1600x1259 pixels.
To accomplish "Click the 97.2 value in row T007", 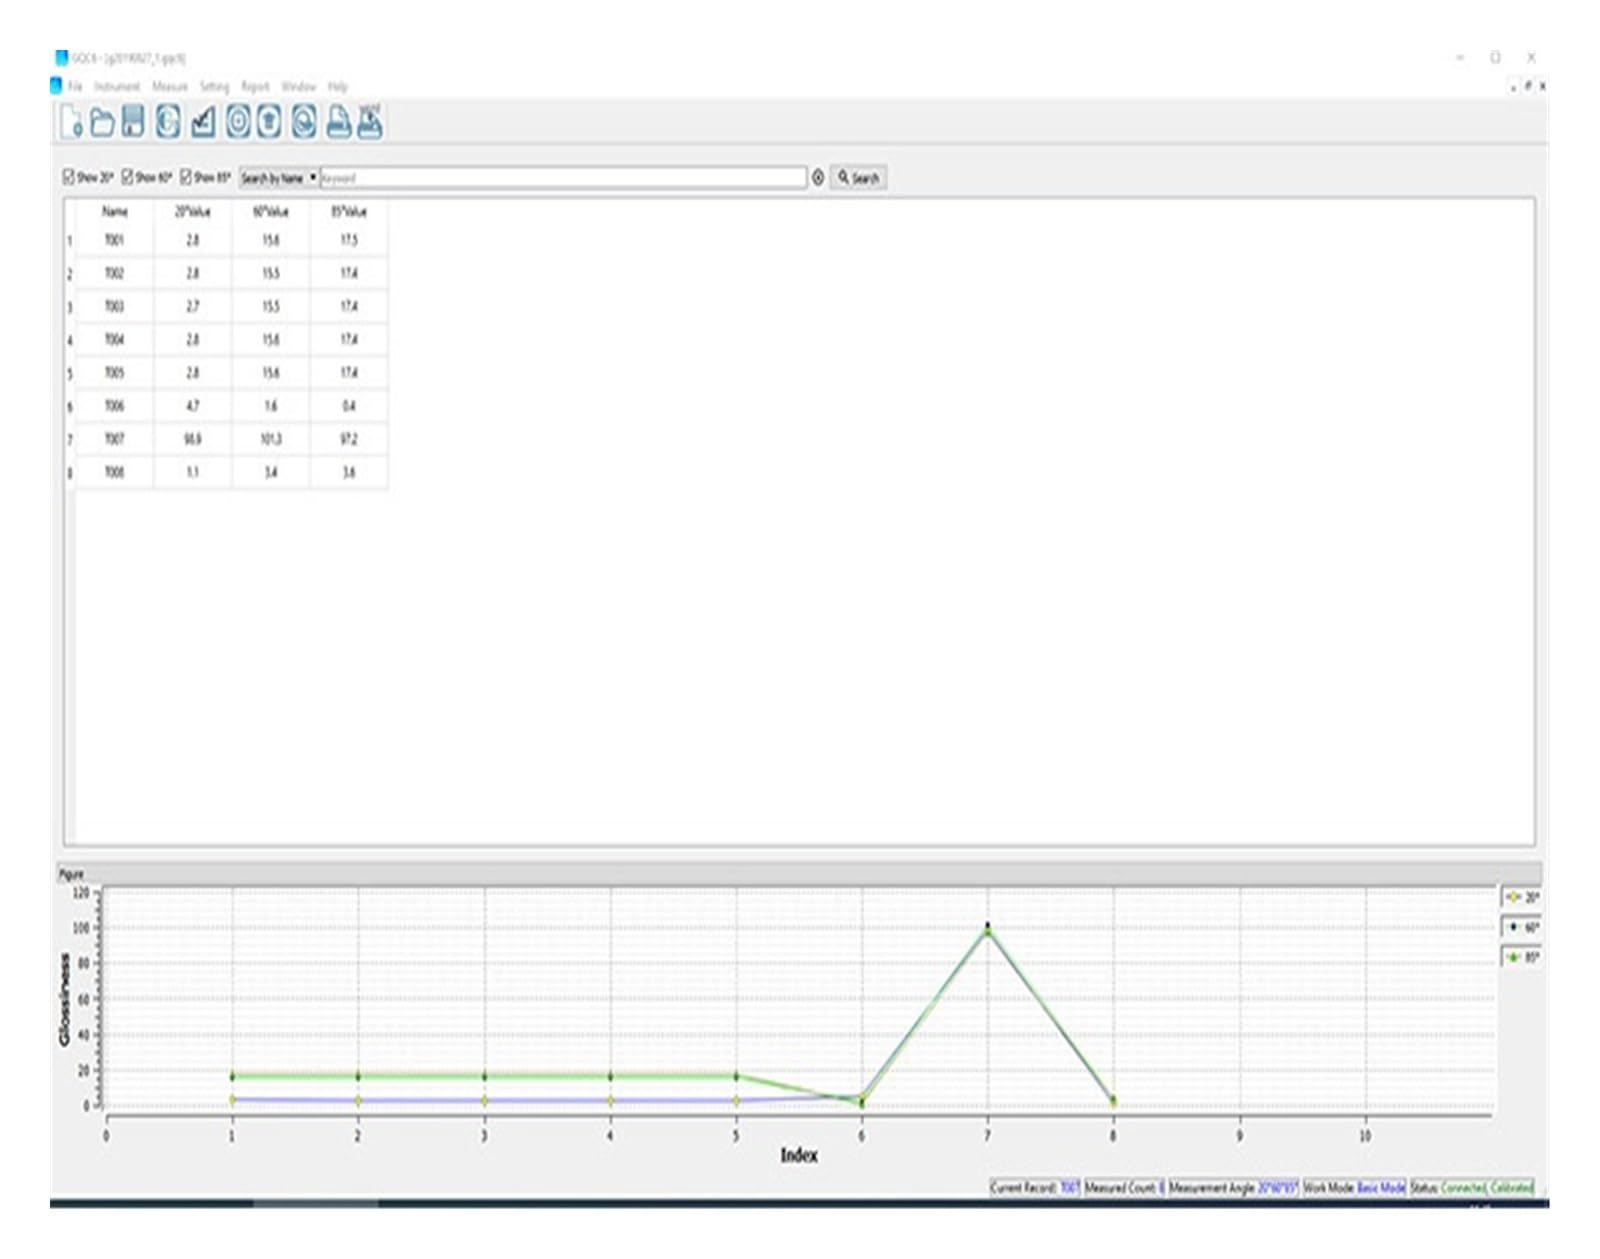I will (x=349, y=439).
